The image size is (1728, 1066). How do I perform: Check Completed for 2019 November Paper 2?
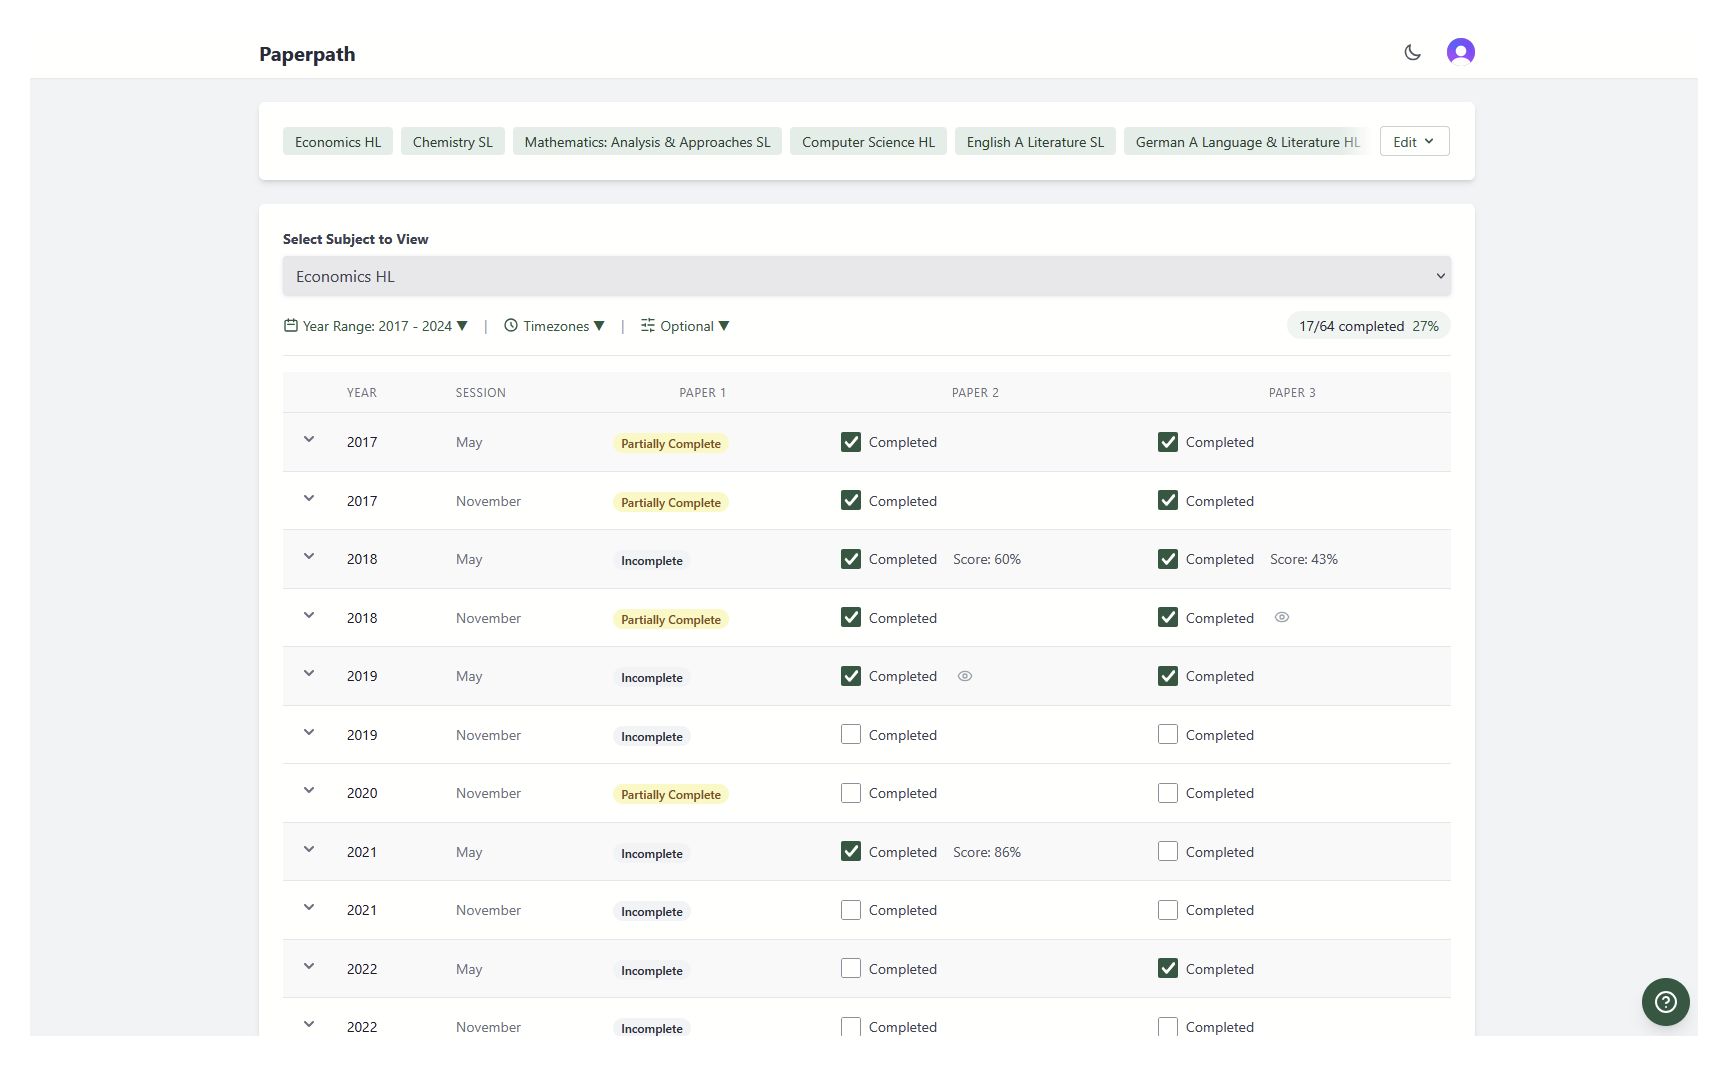(x=851, y=734)
